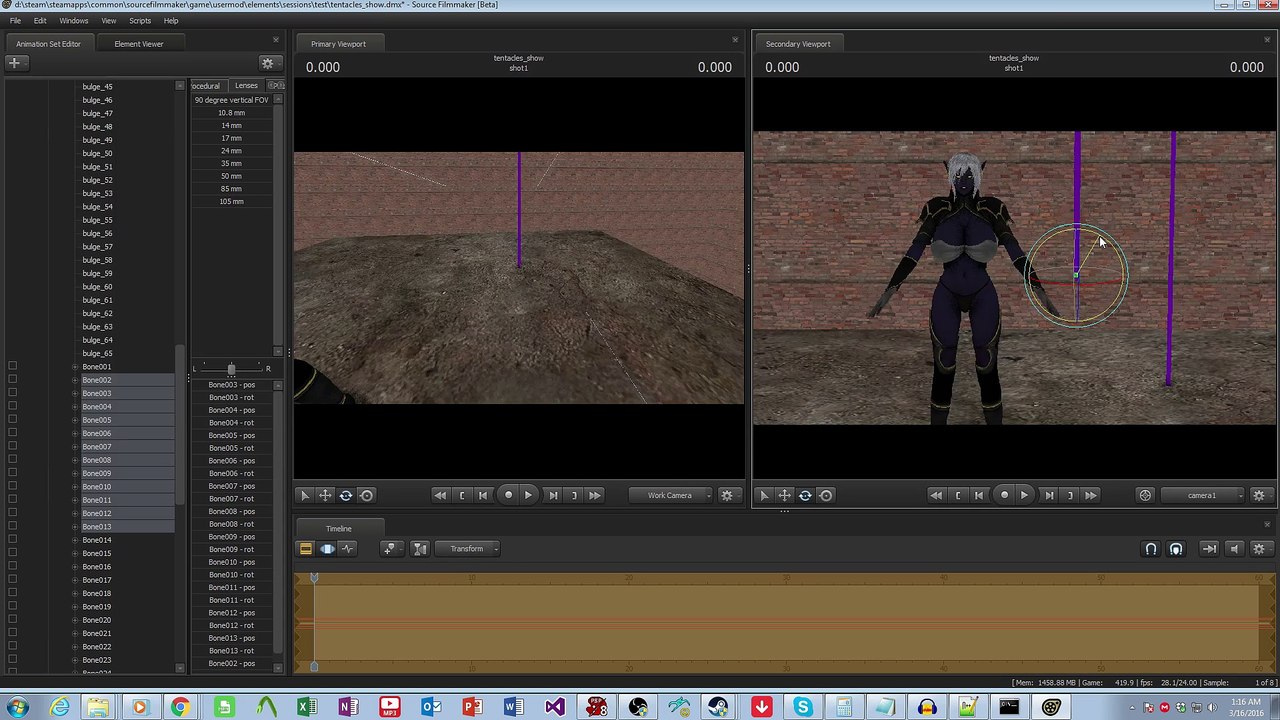1280x720 pixels.
Task: Switch timeline to Graph Editor mode
Action: pos(347,549)
